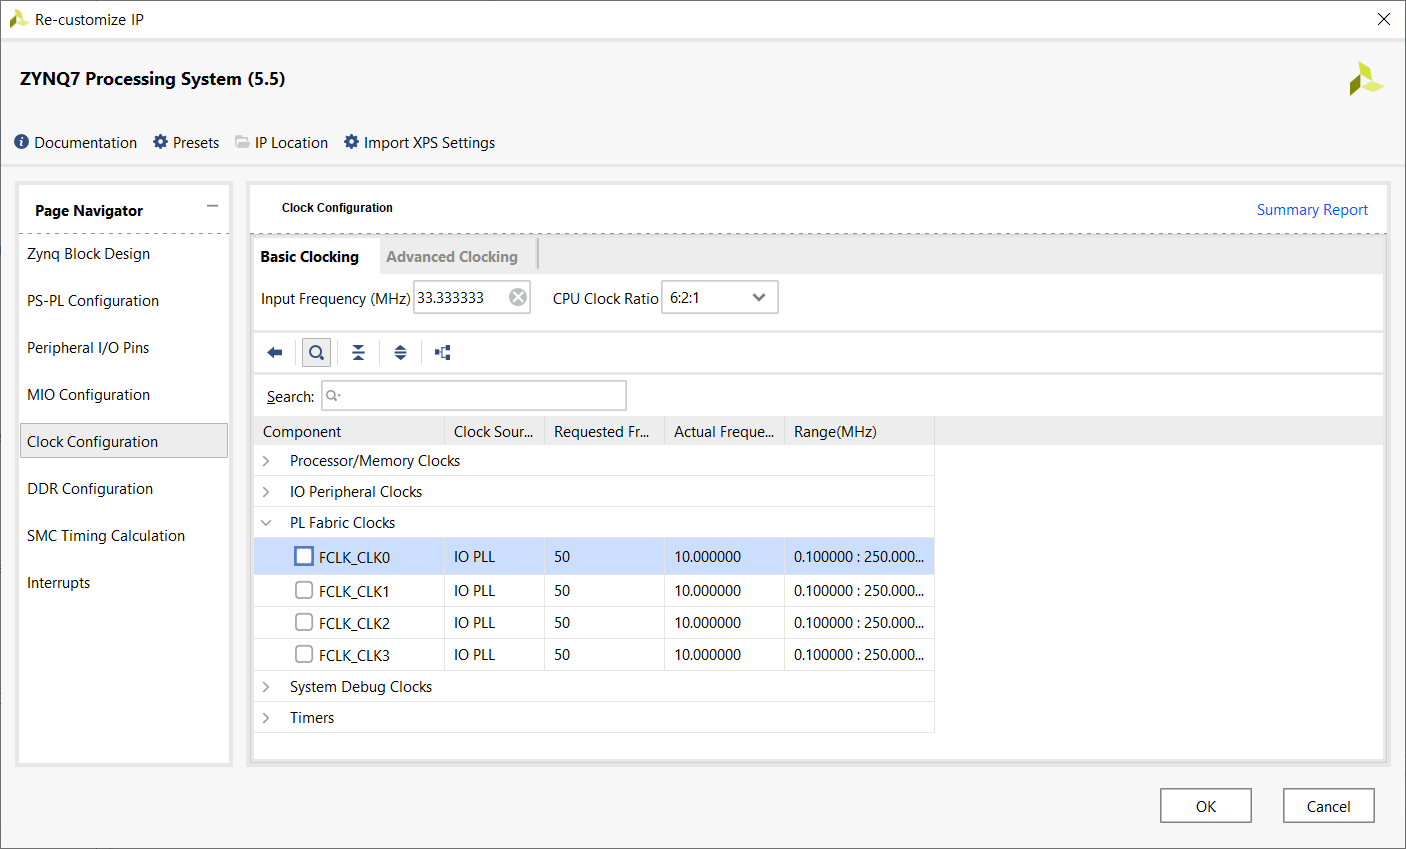The height and width of the screenshot is (849, 1406).
Task: Click the Component column header
Action: (349, 431)
